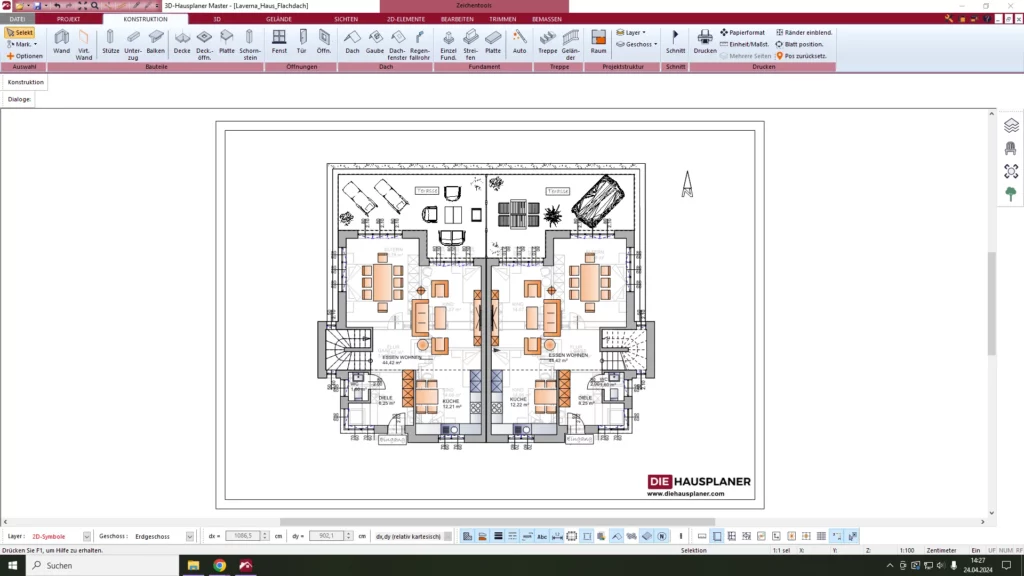Click Blatt position. button

click(x=799, y=44)
